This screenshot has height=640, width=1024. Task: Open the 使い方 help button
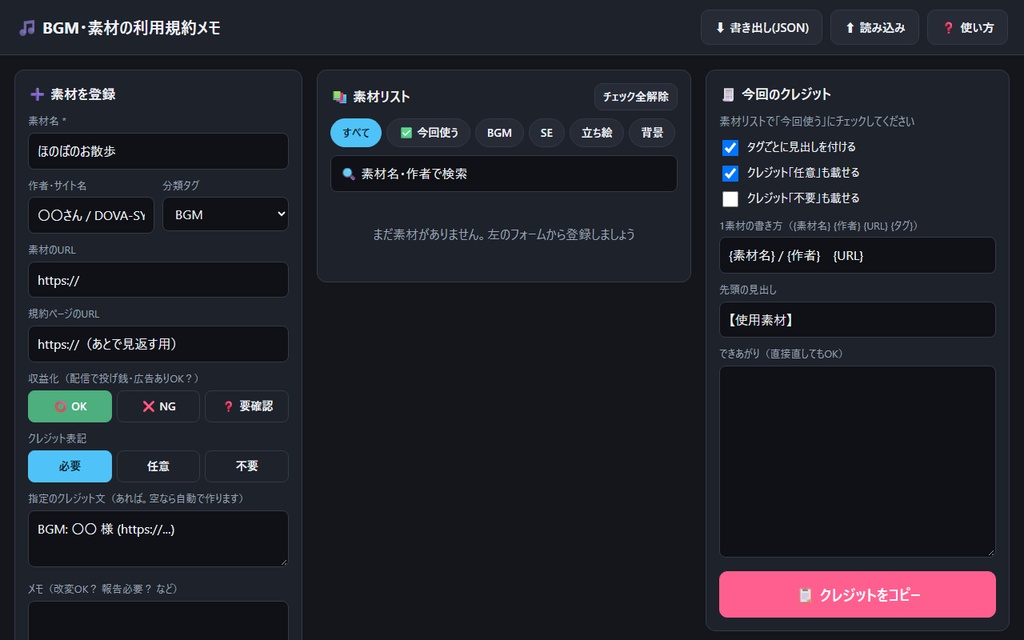[967, 27]
